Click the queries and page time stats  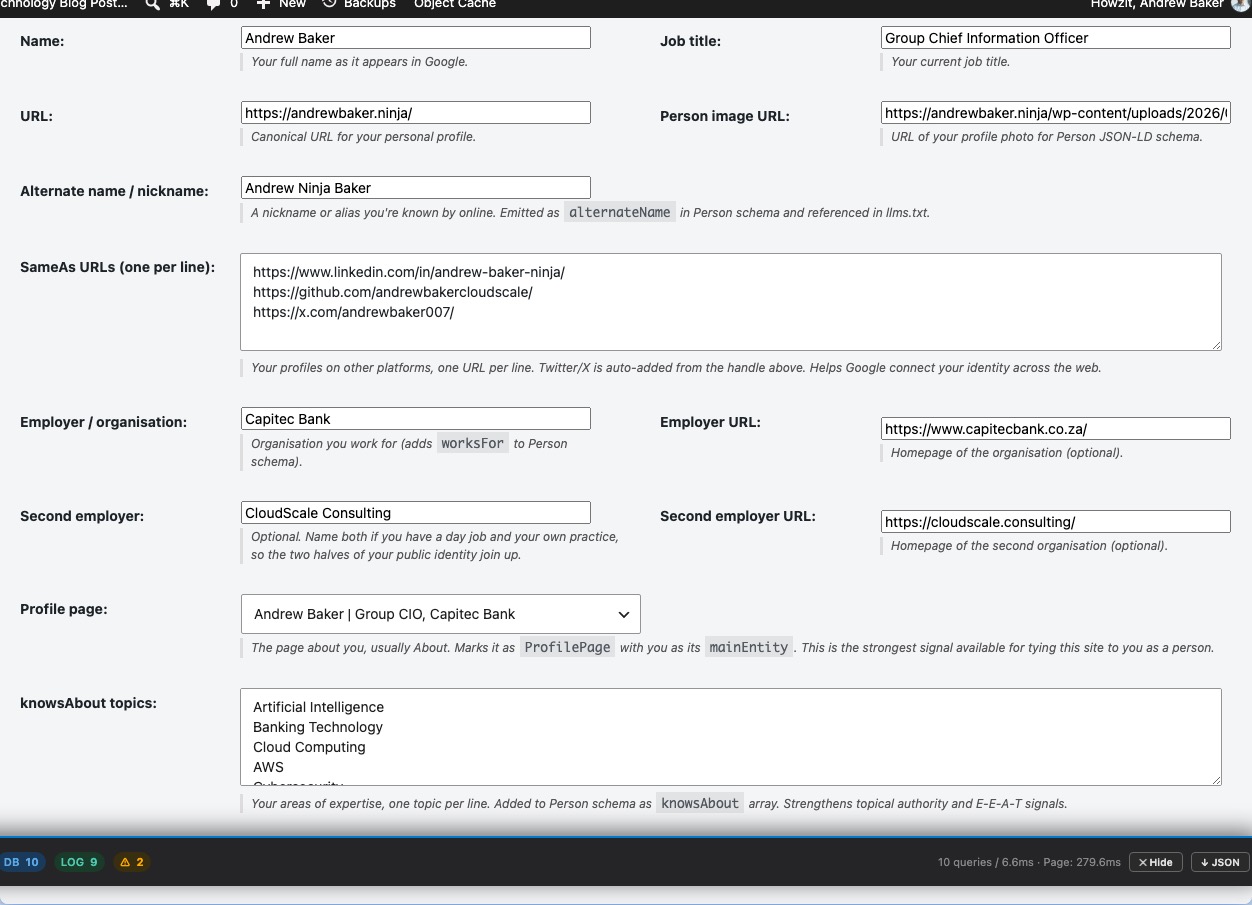pyautogui.click(x=1029, y=862)
